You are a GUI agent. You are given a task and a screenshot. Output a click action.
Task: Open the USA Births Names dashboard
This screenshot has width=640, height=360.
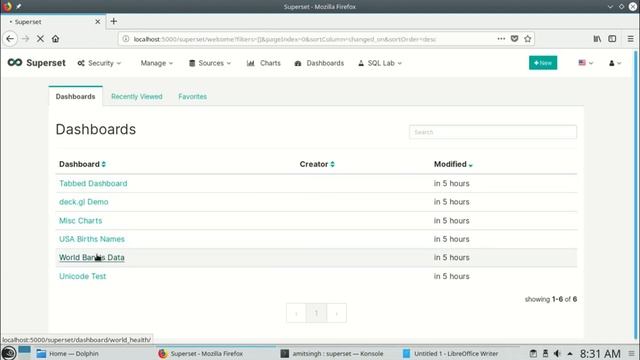92,239
